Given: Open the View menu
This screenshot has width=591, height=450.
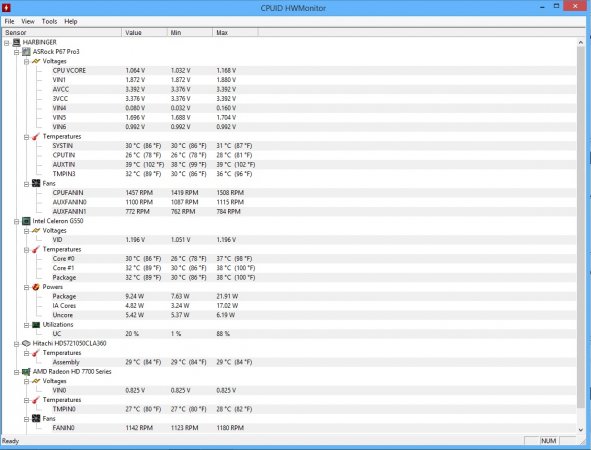Looking at the screenshot, I should pyautogui.click(x=28, y=21).
